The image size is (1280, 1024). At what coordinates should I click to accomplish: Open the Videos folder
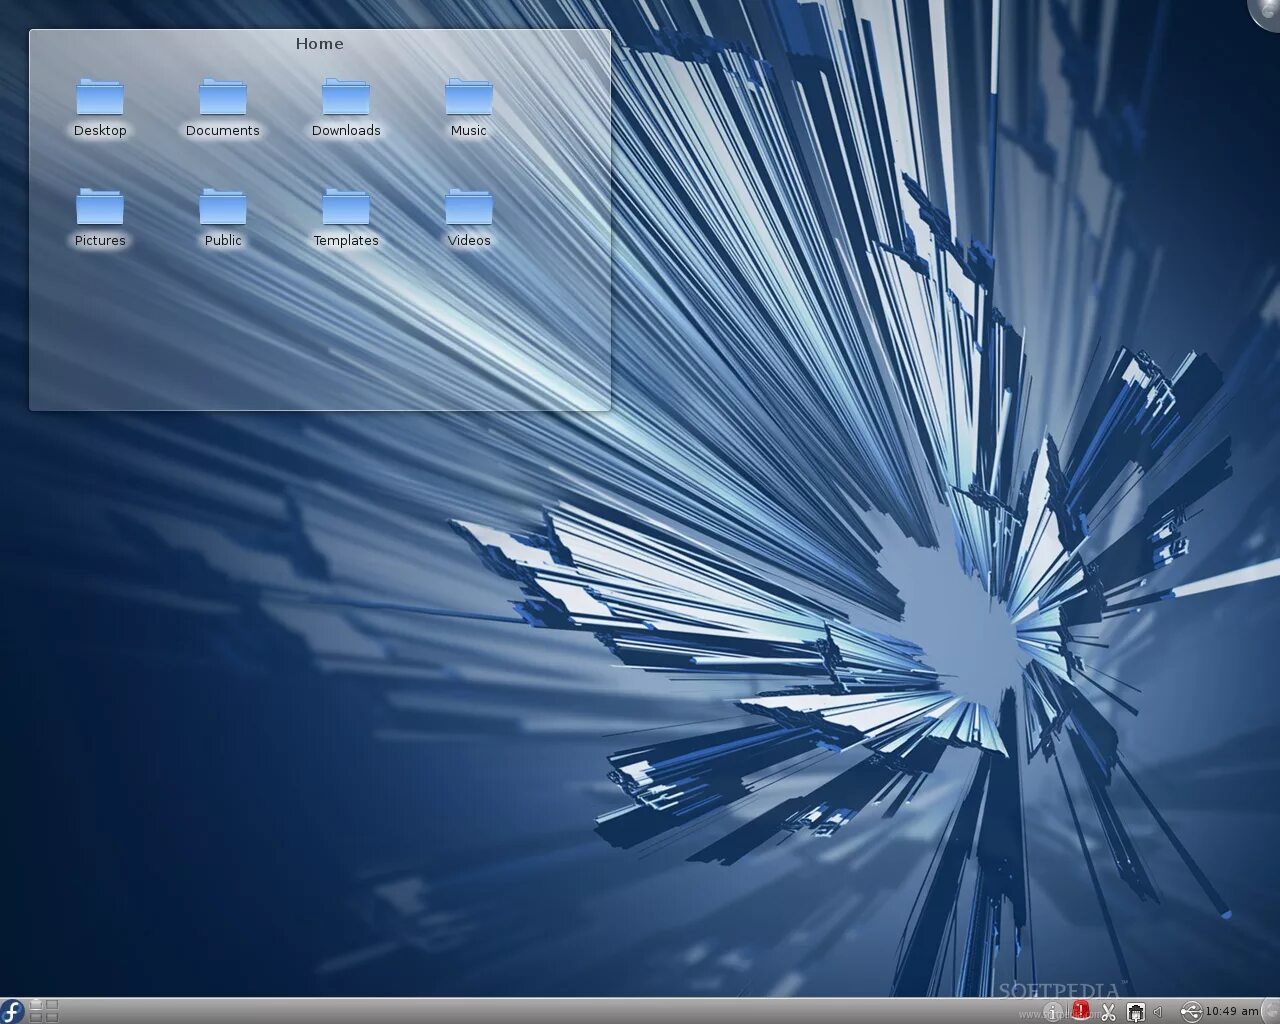tap(469, 218)
